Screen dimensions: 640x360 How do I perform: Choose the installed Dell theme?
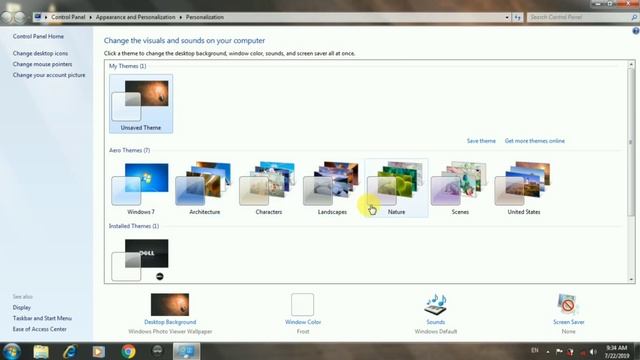(141, 260)
